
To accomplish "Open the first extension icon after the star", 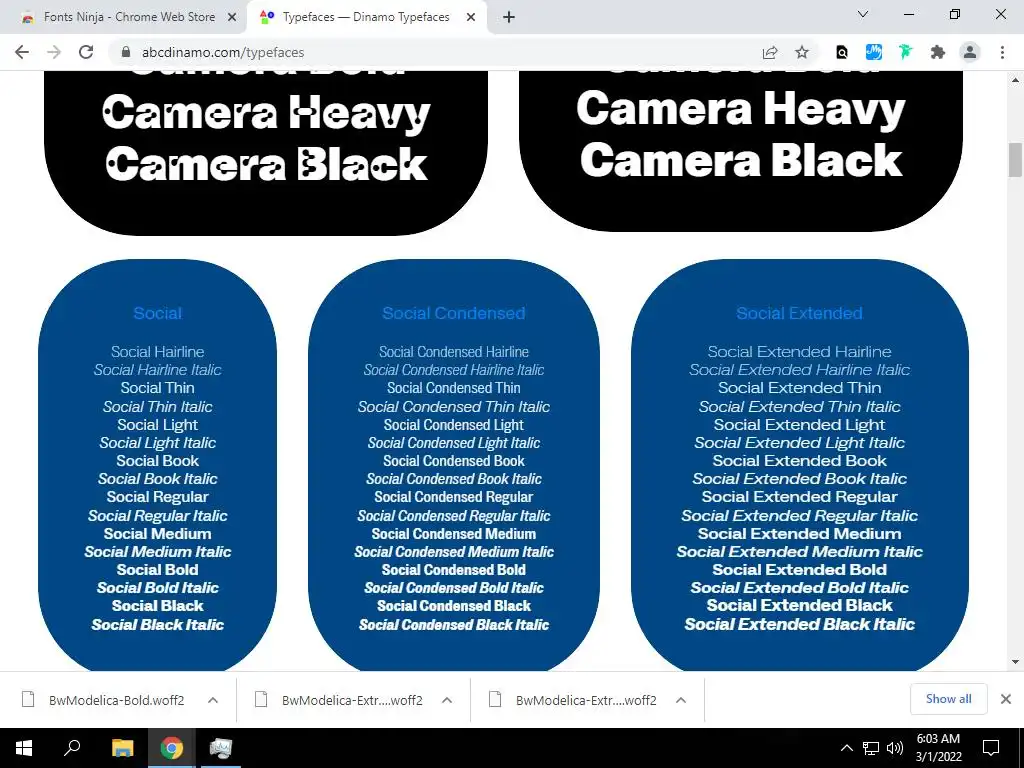I will [x=842, y=52].
